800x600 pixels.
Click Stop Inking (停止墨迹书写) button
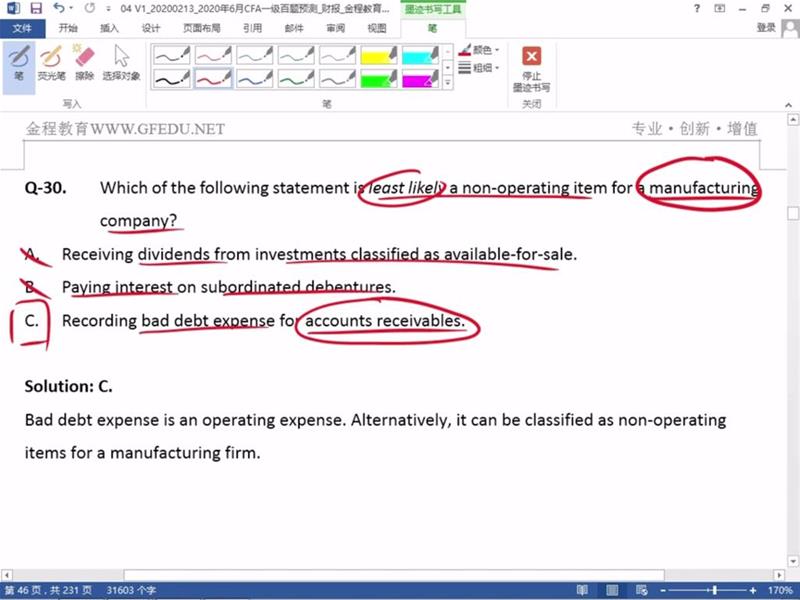pos(531,68)
